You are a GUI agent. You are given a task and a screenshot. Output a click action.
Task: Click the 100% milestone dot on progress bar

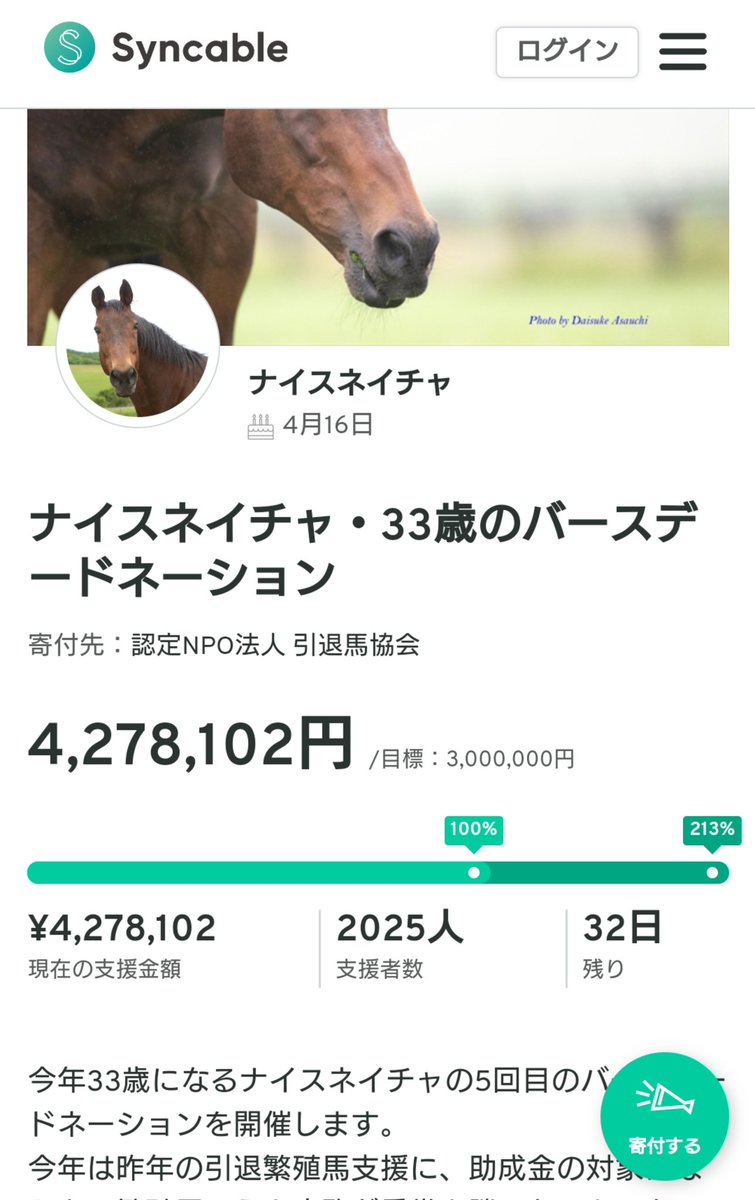click(474, 872)
